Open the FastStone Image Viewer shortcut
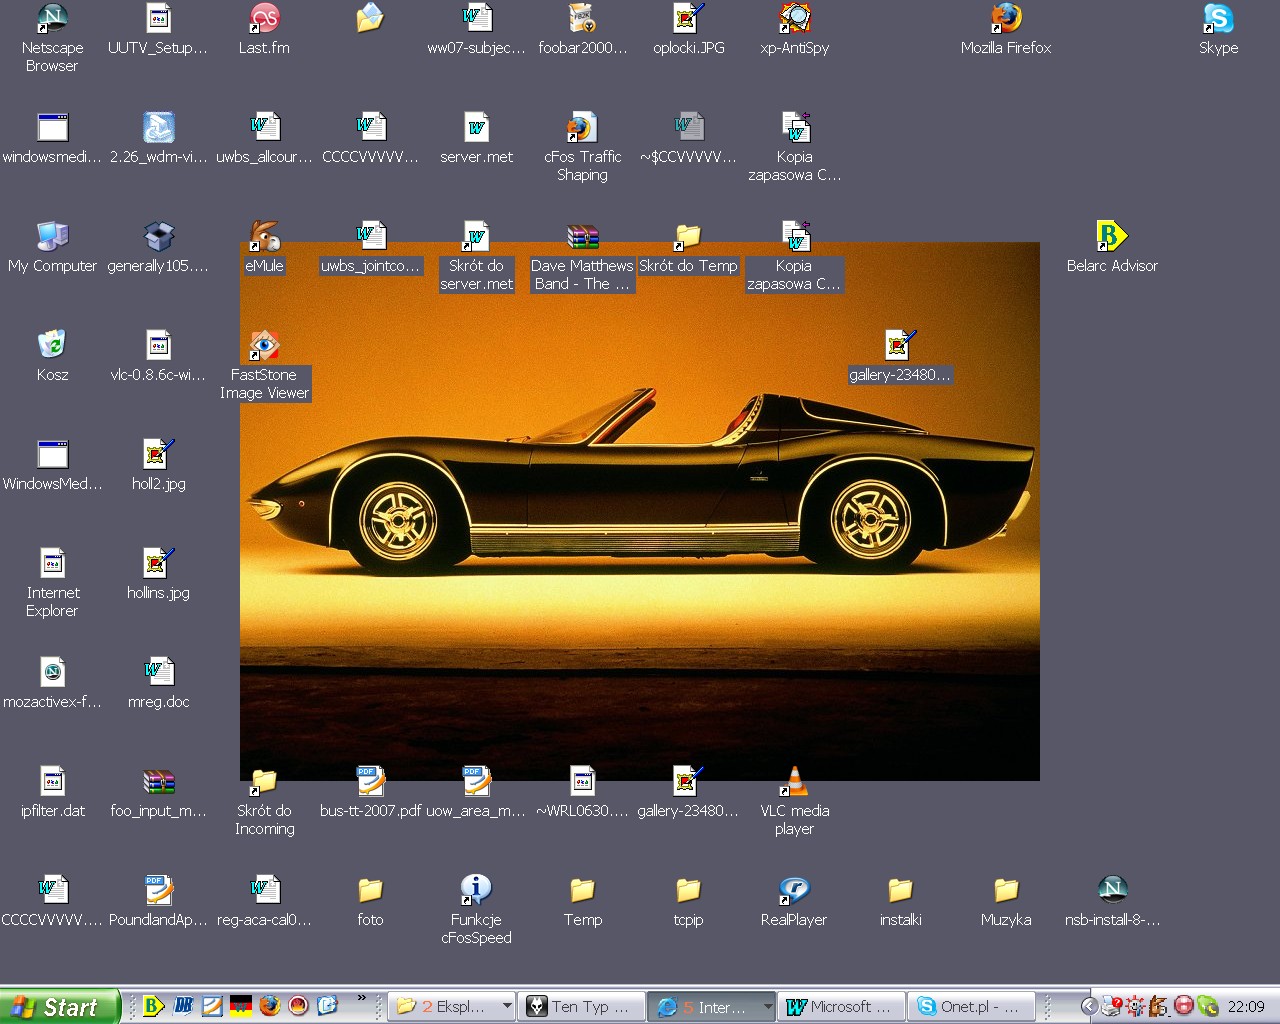This screenshot has height=1024, width=1280. (x=264, y=347)
